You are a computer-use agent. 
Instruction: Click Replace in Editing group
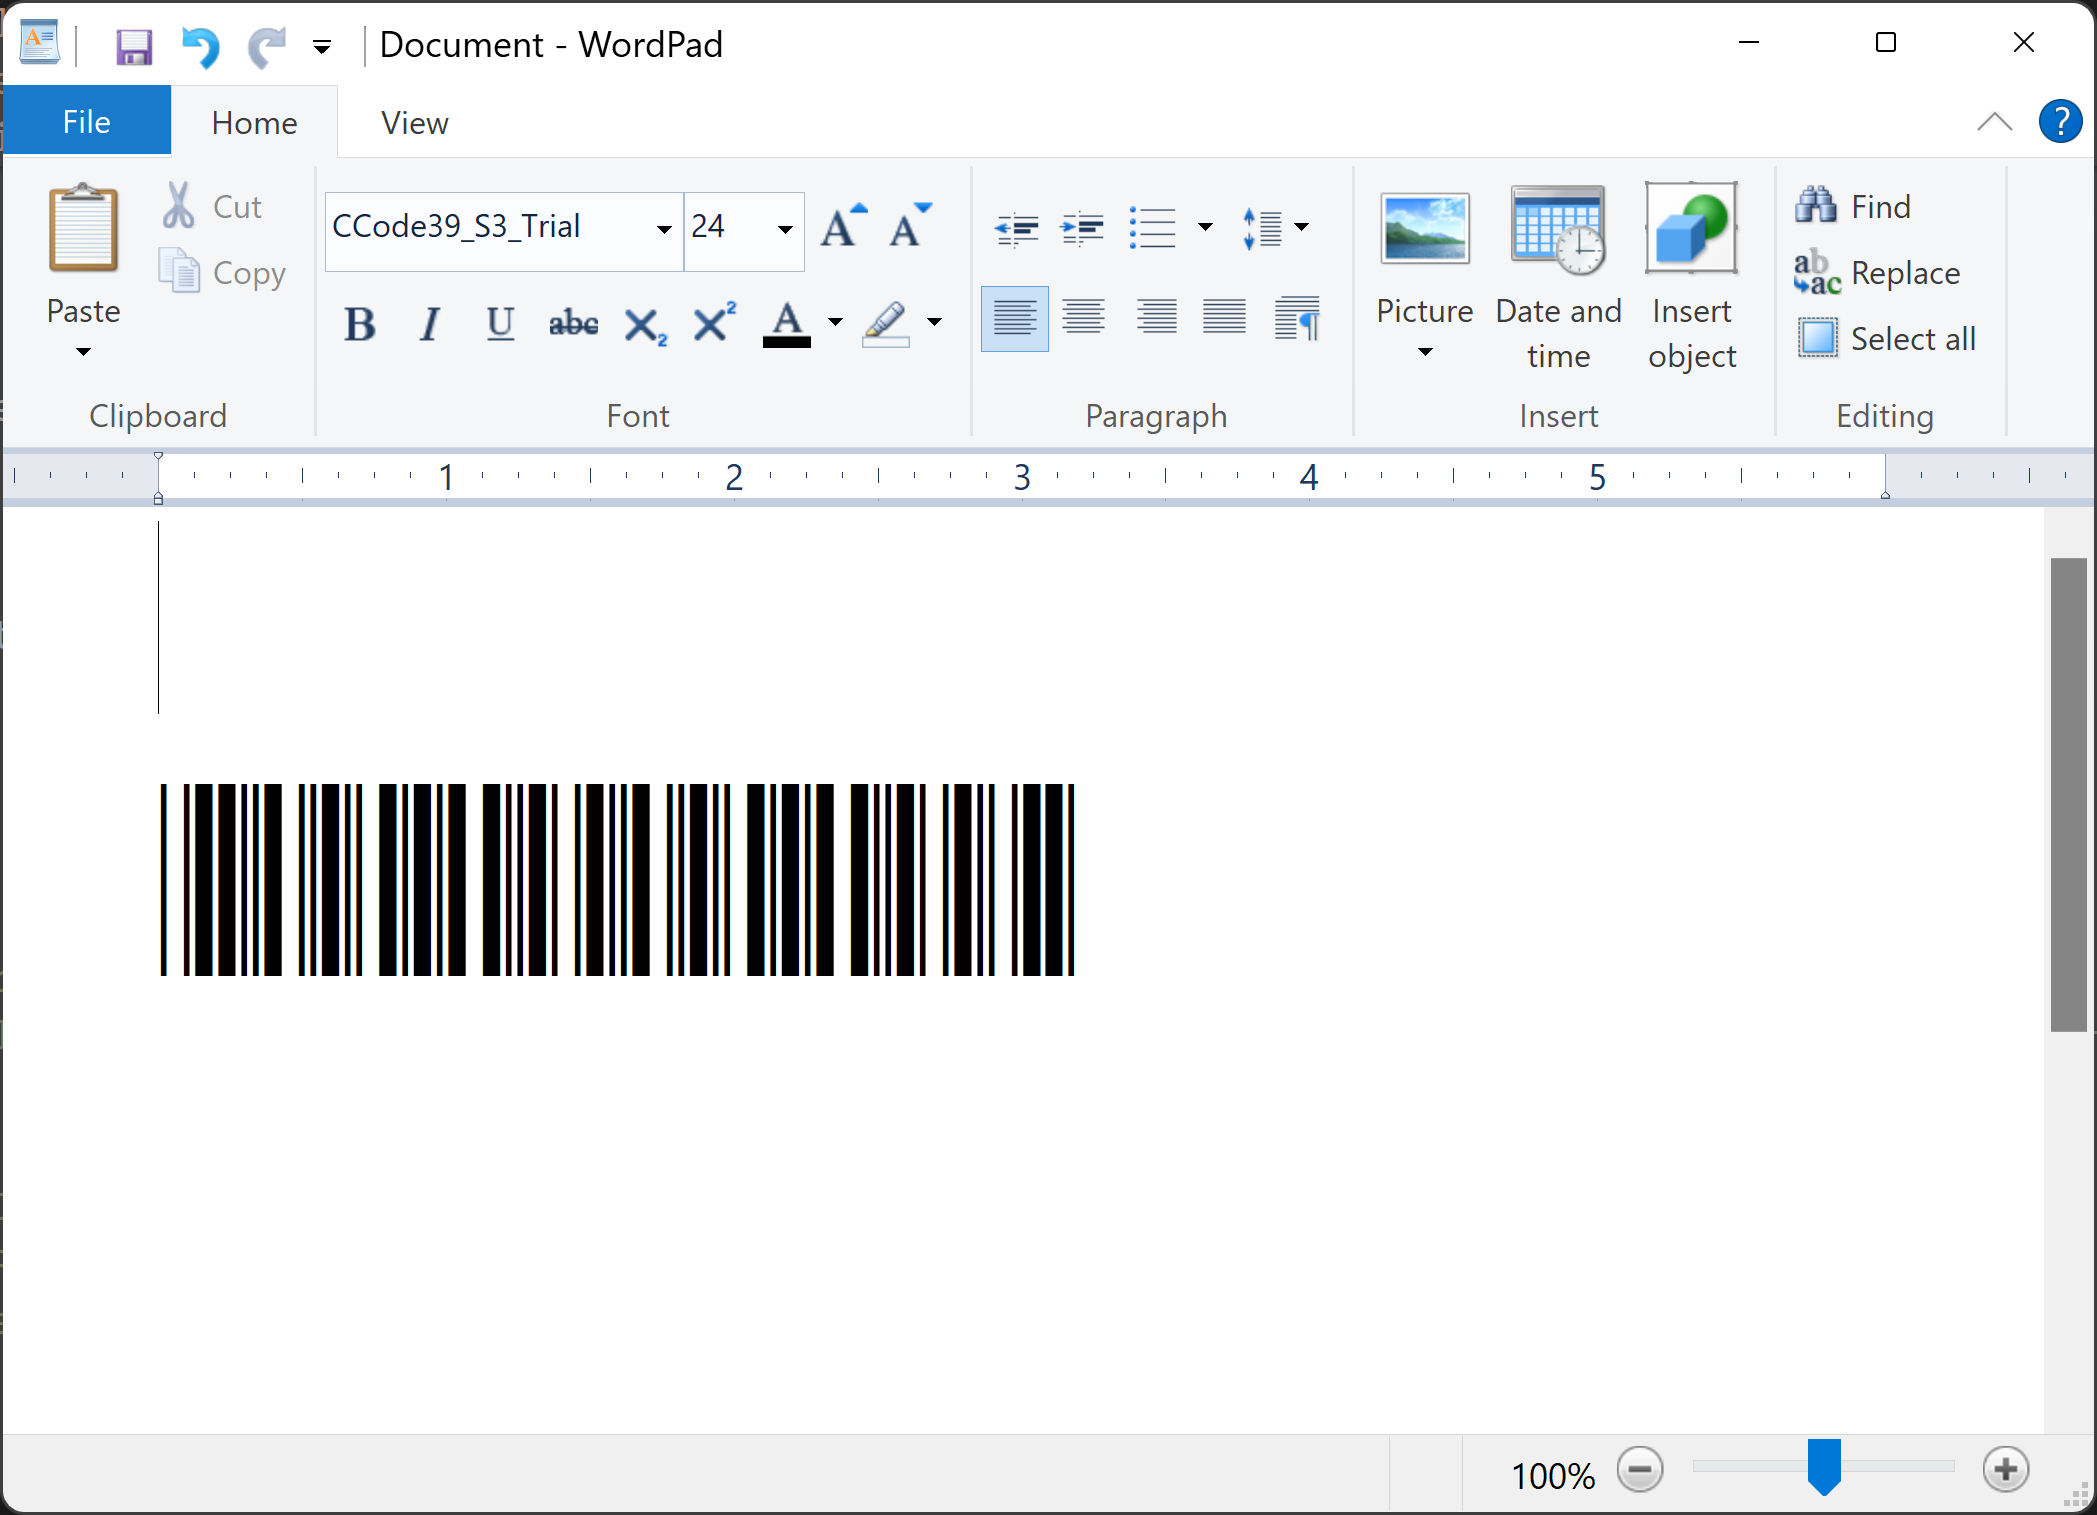pos(1878,272)
